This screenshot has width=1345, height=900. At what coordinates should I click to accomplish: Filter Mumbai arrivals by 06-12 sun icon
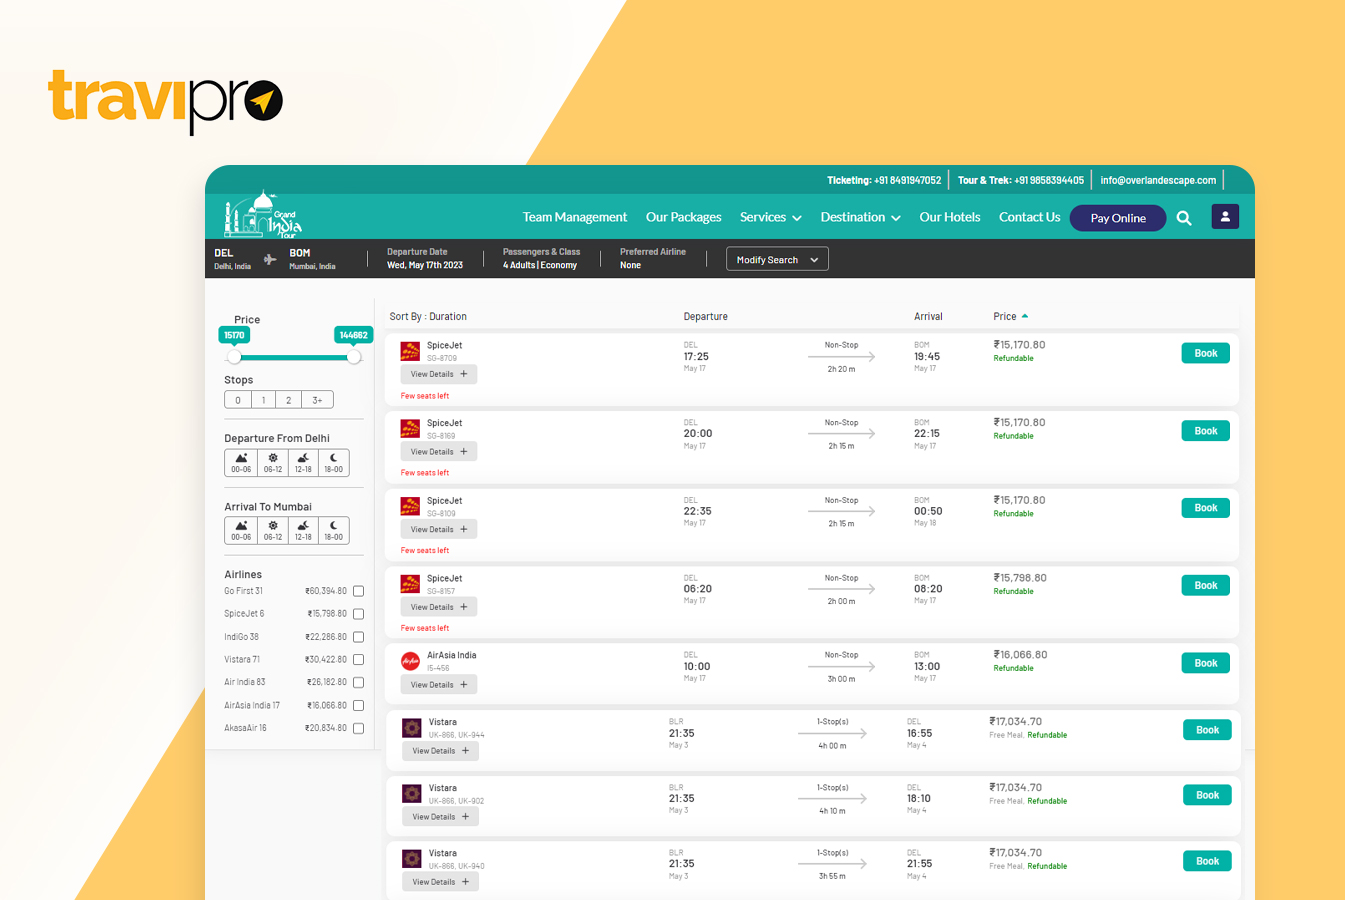[272, 530]
